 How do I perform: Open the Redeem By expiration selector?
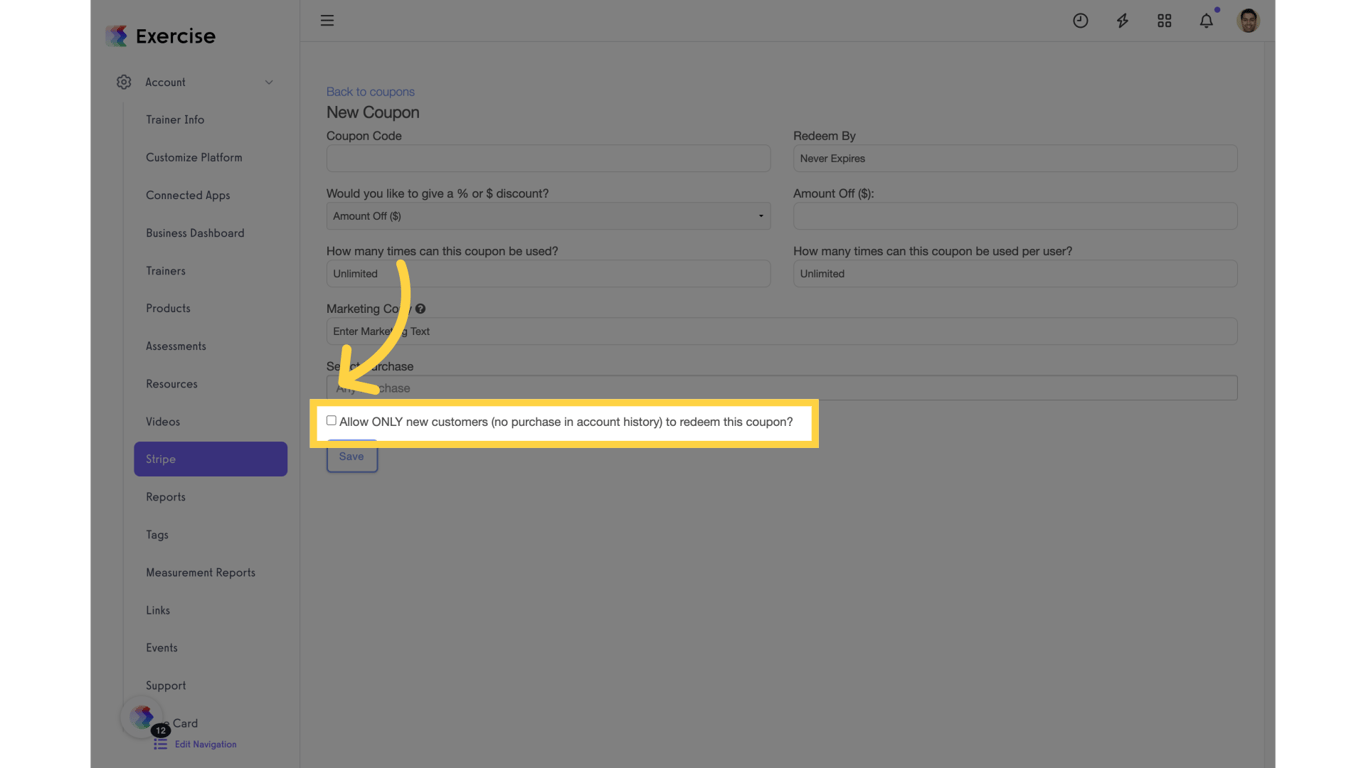click(1015, 158)
